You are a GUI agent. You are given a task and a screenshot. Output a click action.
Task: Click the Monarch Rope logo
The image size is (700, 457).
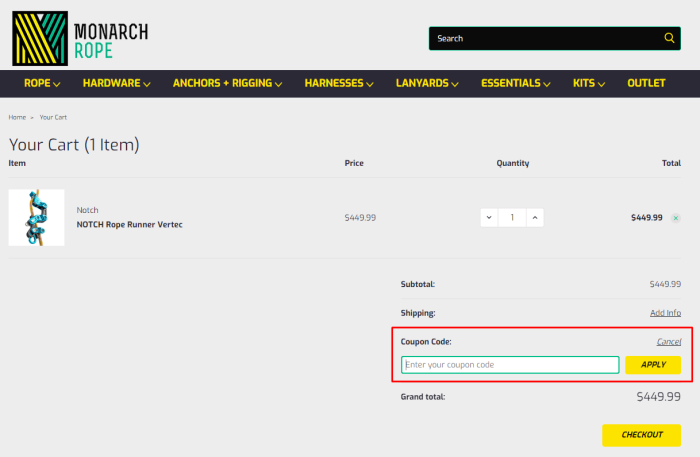coord(80,39)
